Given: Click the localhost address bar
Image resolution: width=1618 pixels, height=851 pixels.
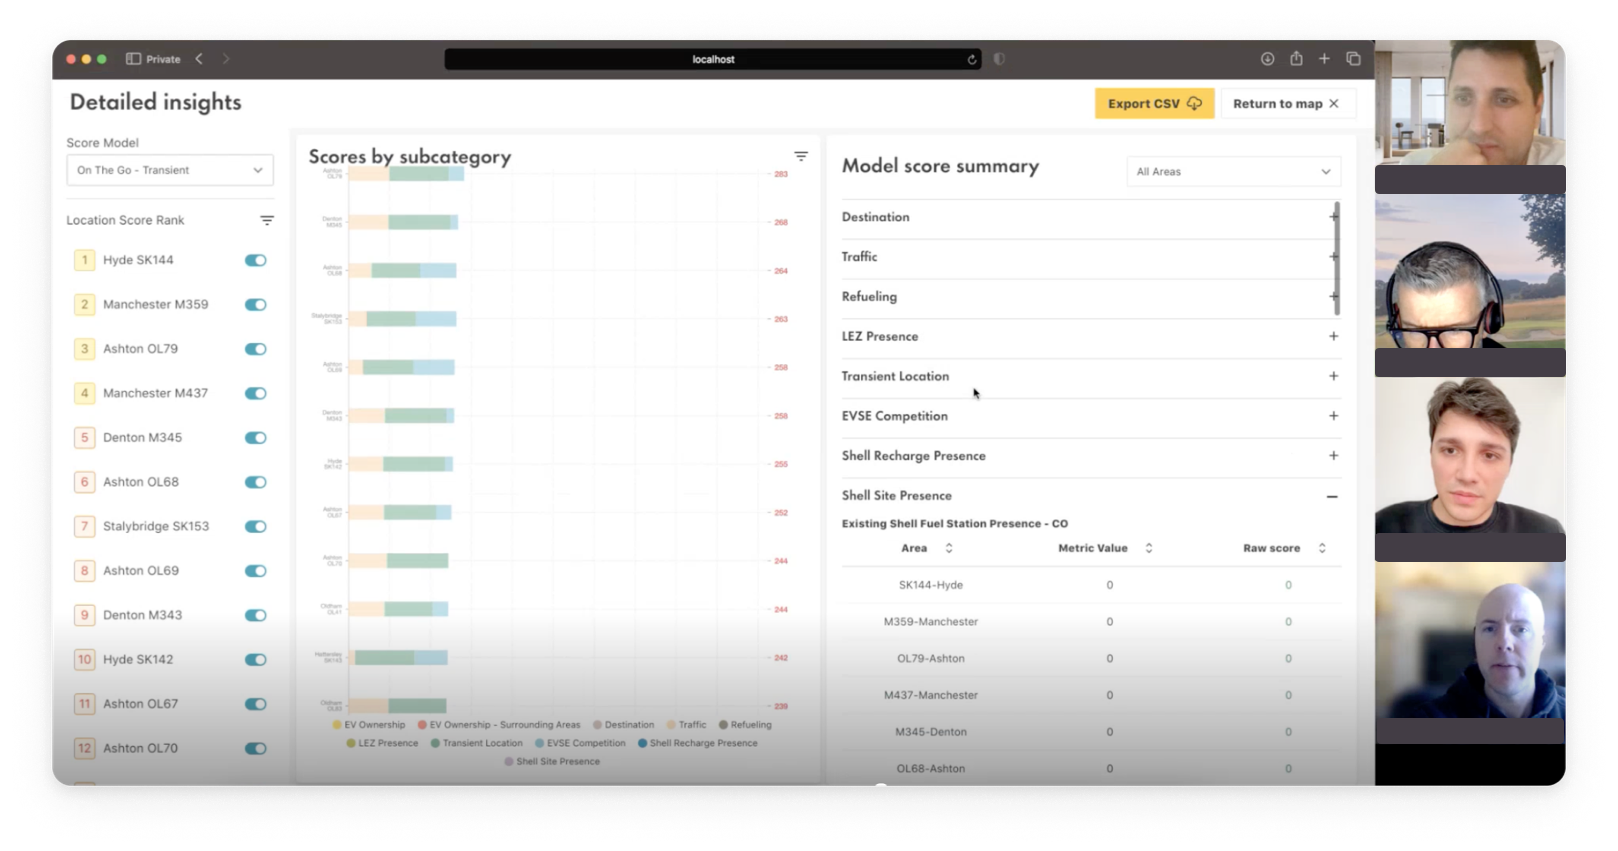Looking at the screenshot, I should tap(713, 60).
